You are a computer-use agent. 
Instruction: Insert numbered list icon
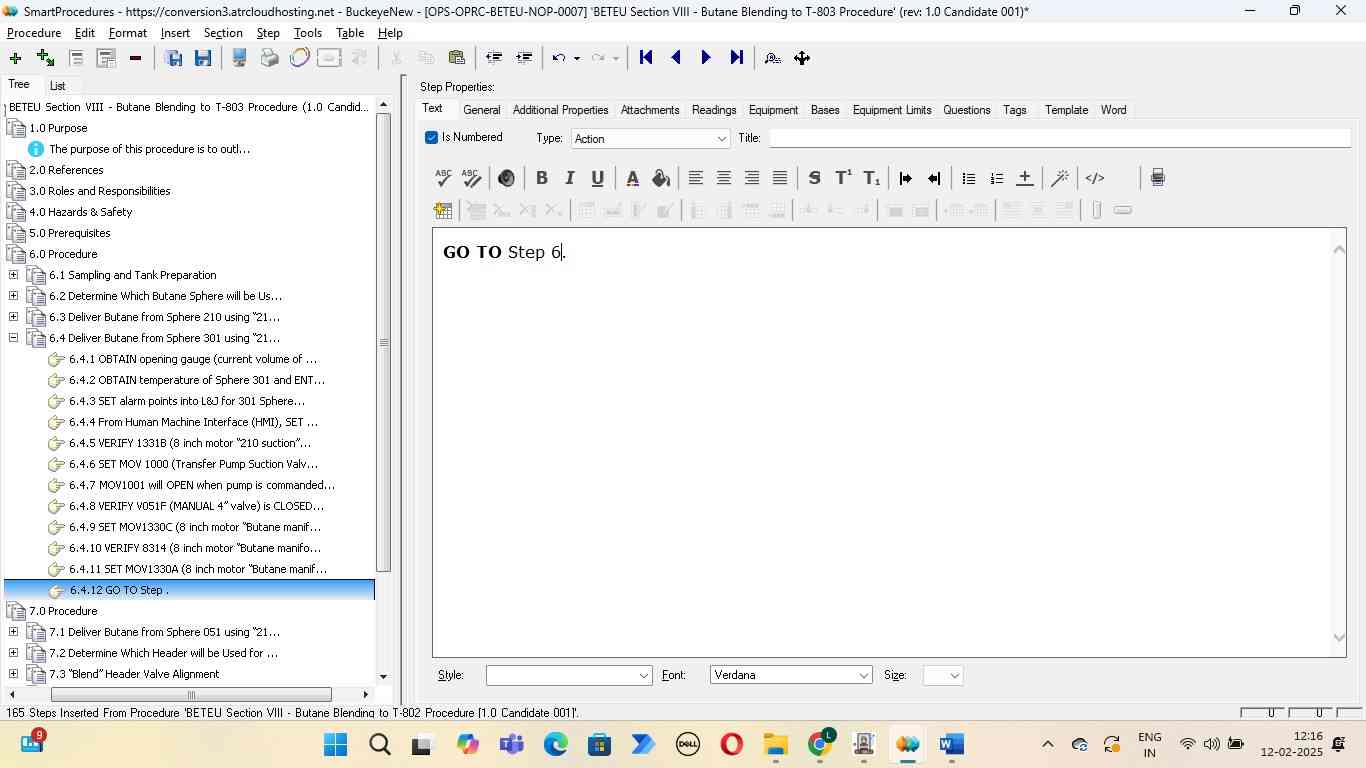pos(997,178)
